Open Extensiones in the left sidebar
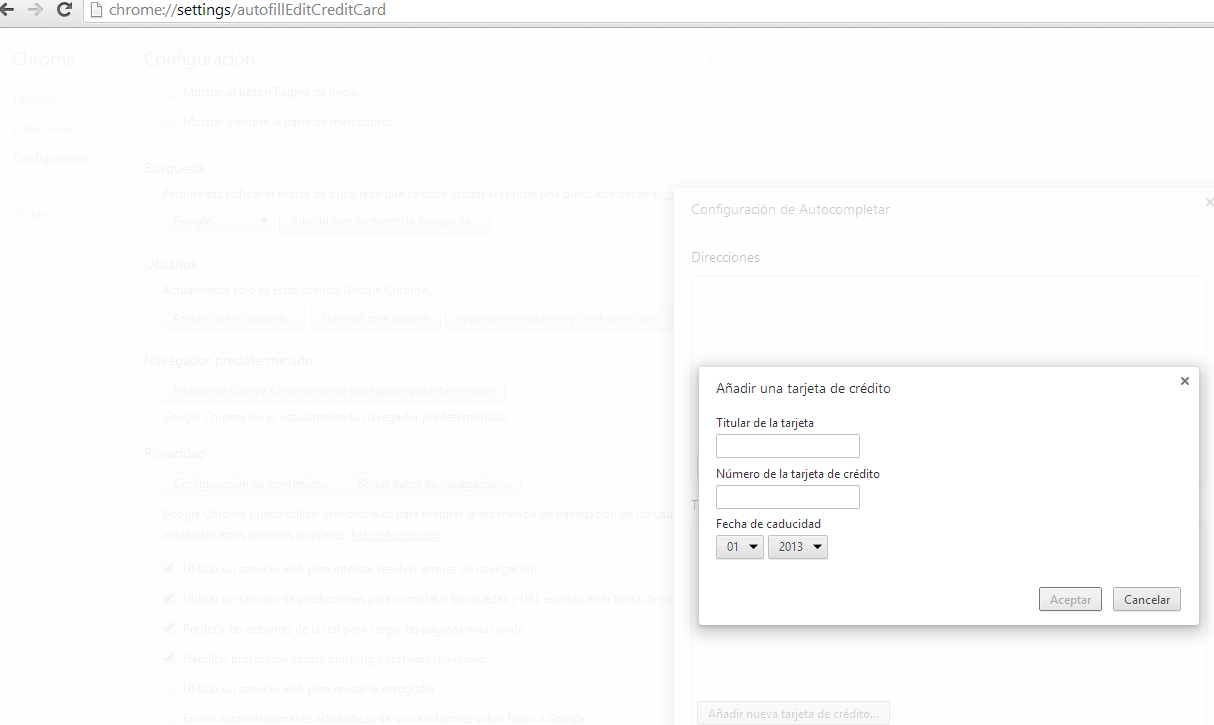Viewport: 1214px width, 725px height. point(43,129)
